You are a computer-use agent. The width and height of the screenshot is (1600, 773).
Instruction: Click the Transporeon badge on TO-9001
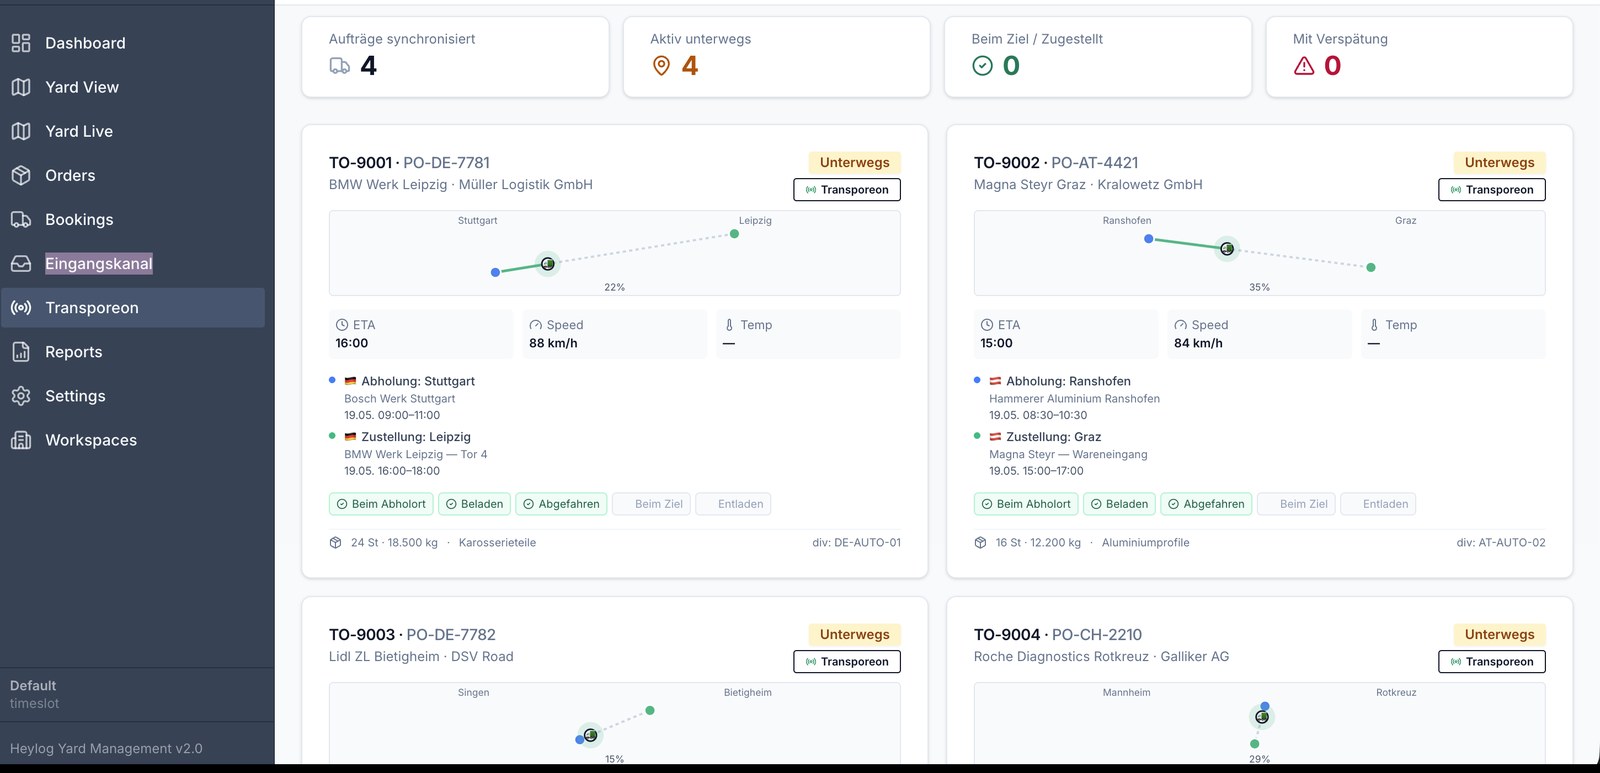click(847, 190)
